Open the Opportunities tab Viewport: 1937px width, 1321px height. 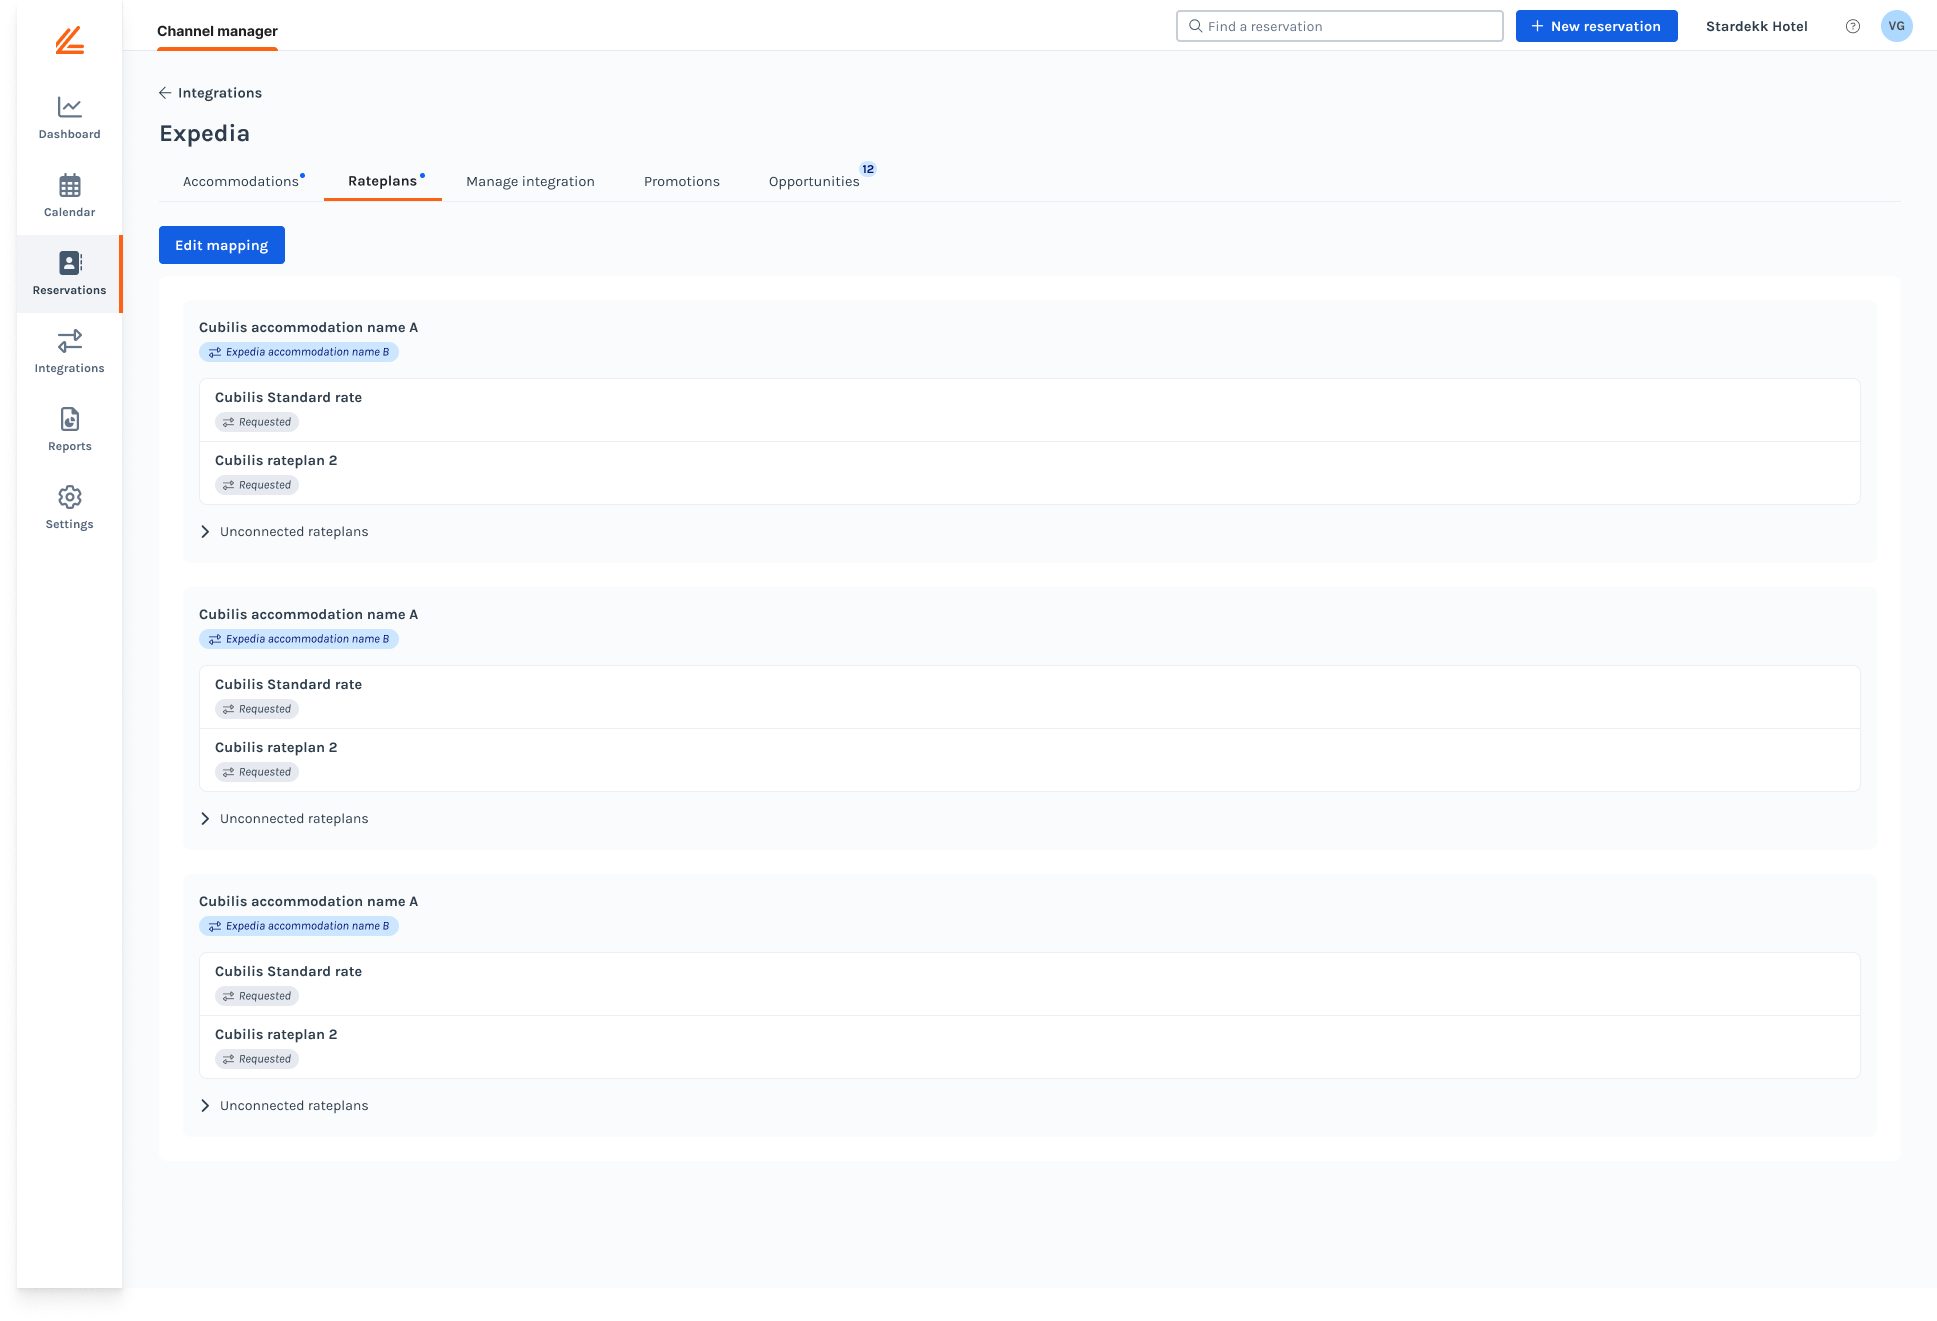(814, 182)
